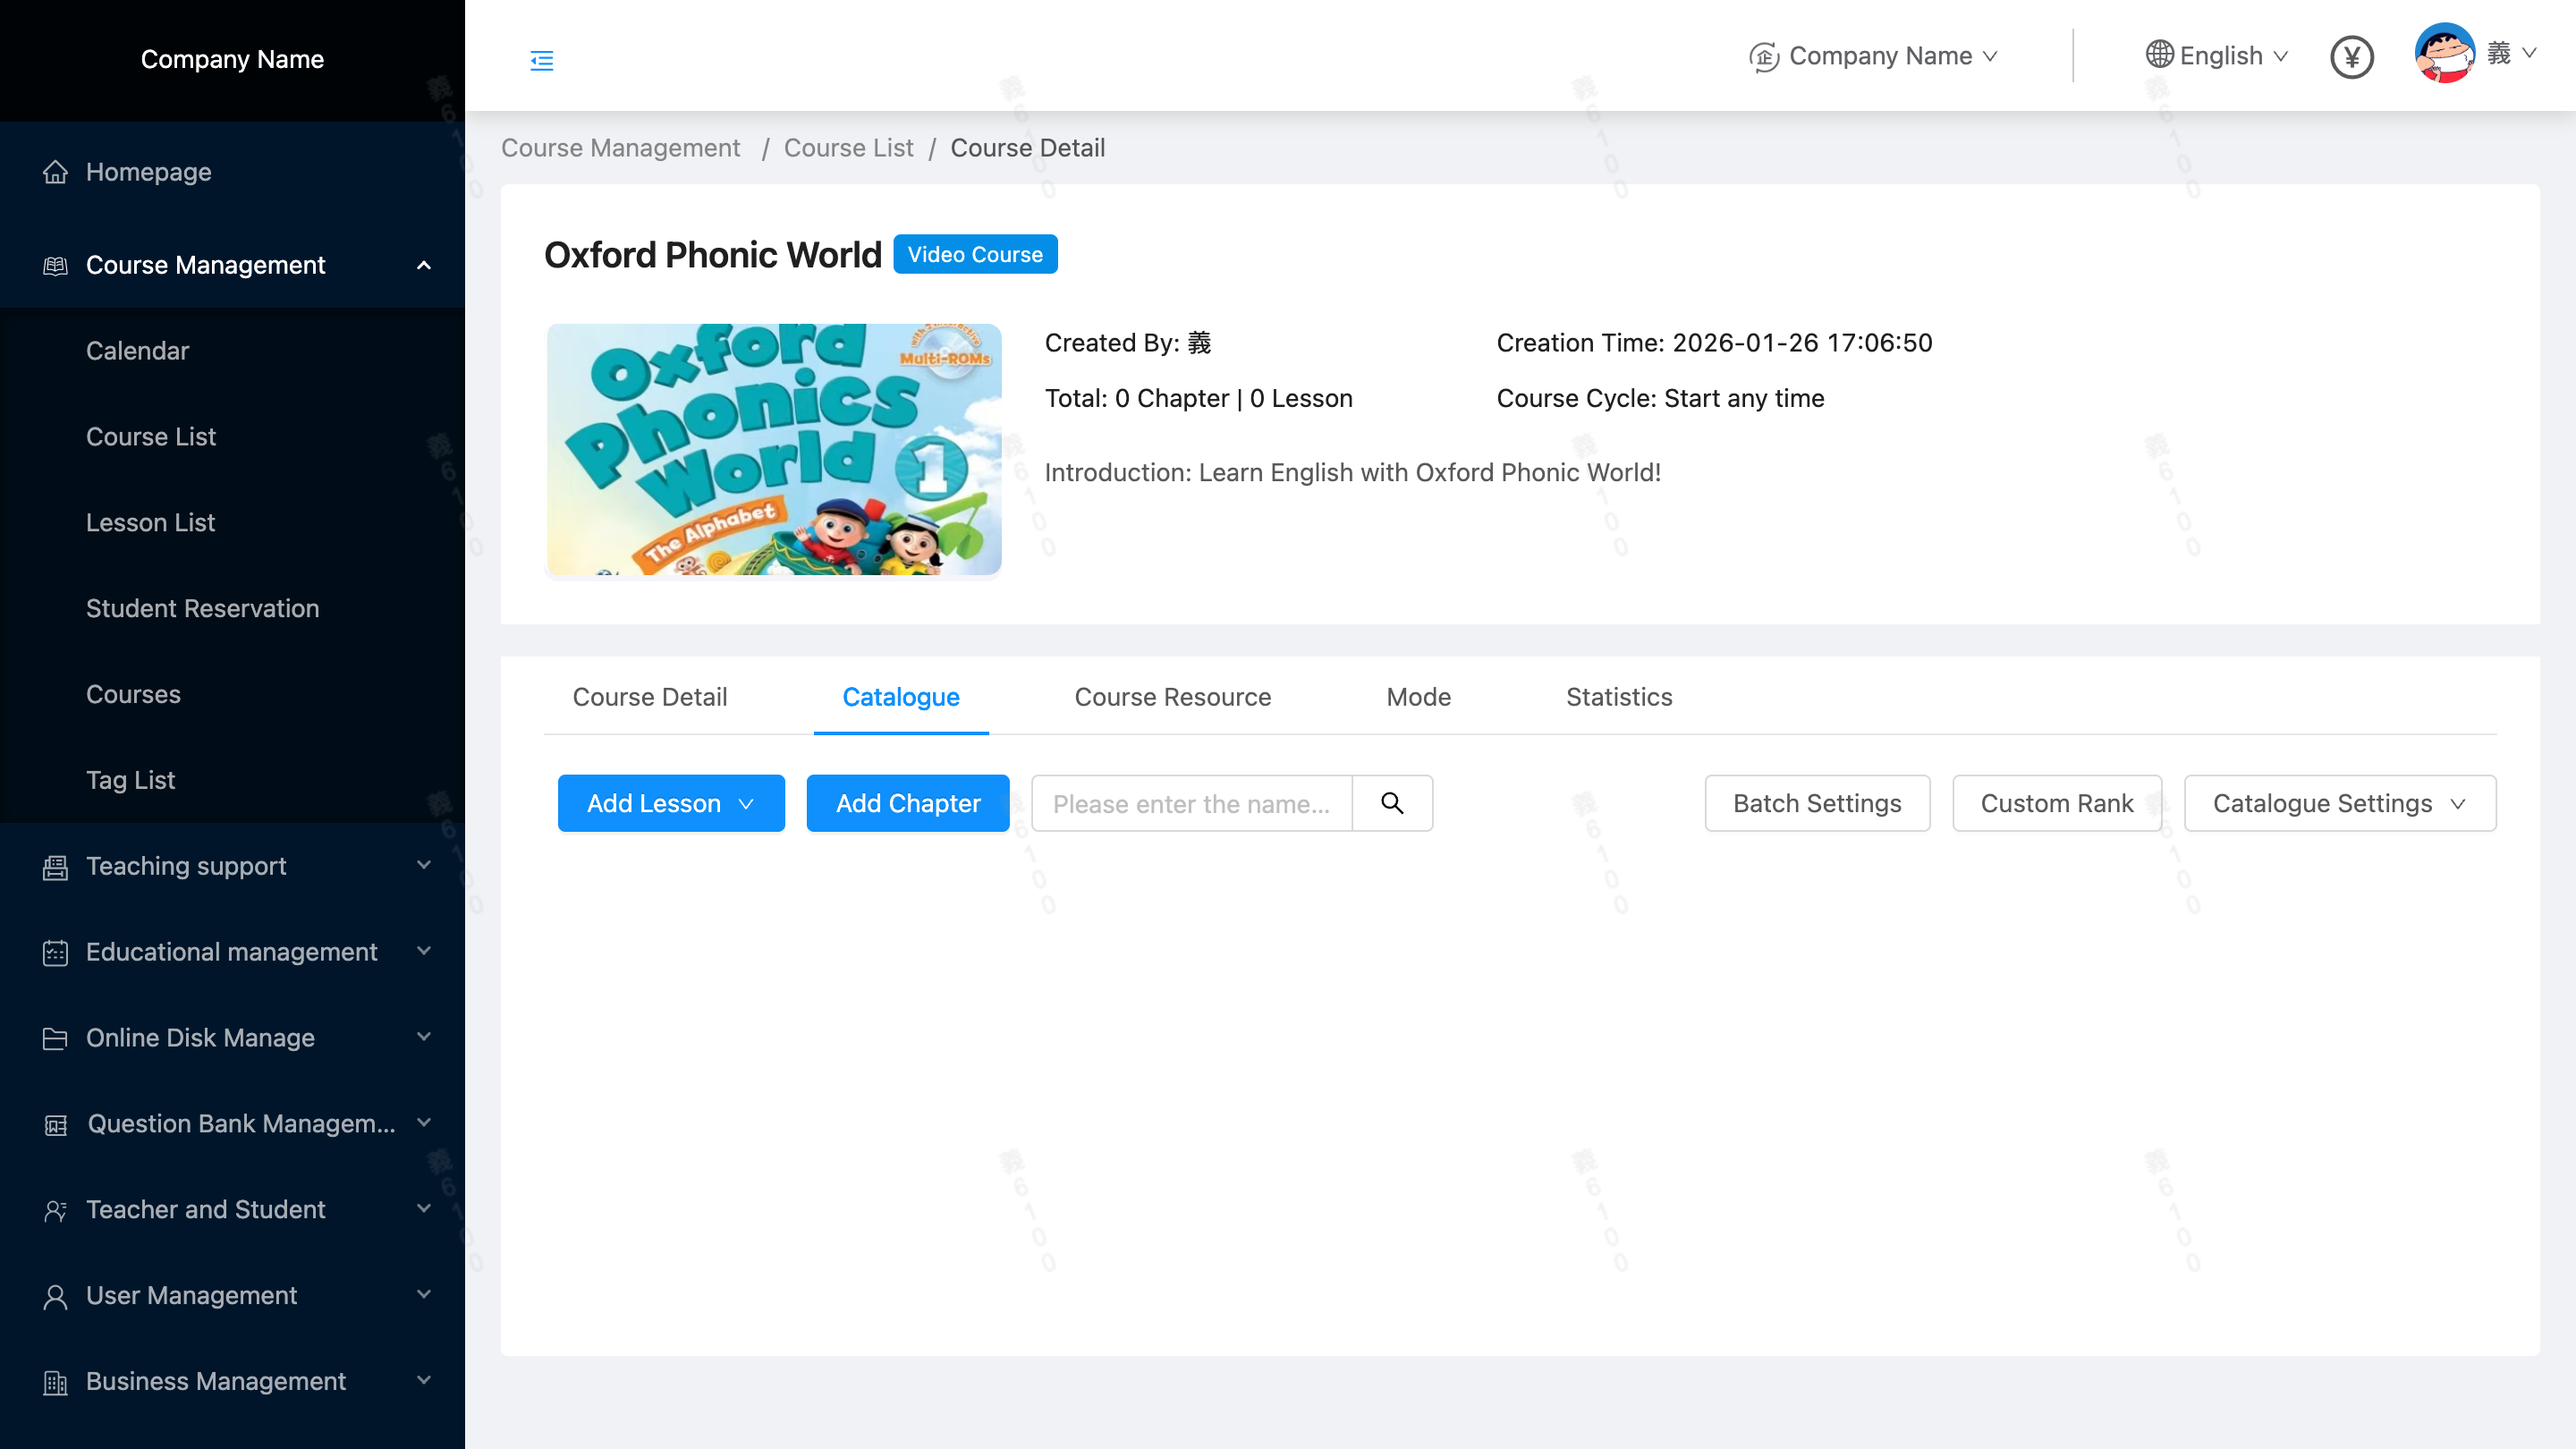Viewport: 2576px width, 1449px height.
Task: Click the Homepage house icon
Action: pyautogui.click(x=55, y=172)
